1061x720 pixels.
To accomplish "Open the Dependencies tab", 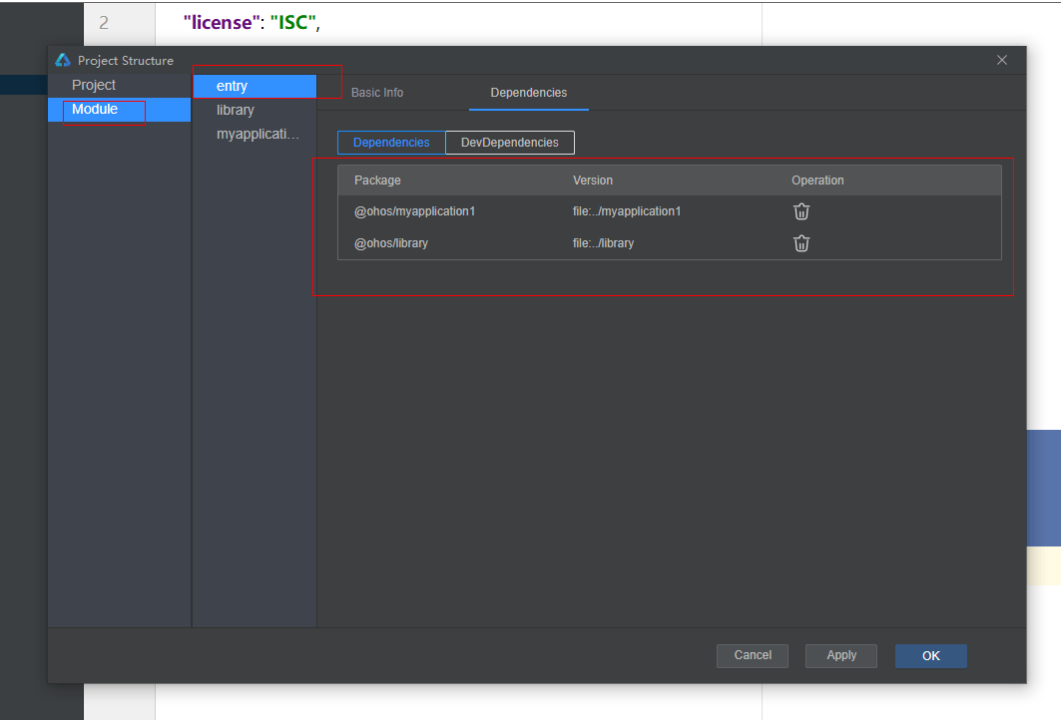I will [x=528, y=92].
